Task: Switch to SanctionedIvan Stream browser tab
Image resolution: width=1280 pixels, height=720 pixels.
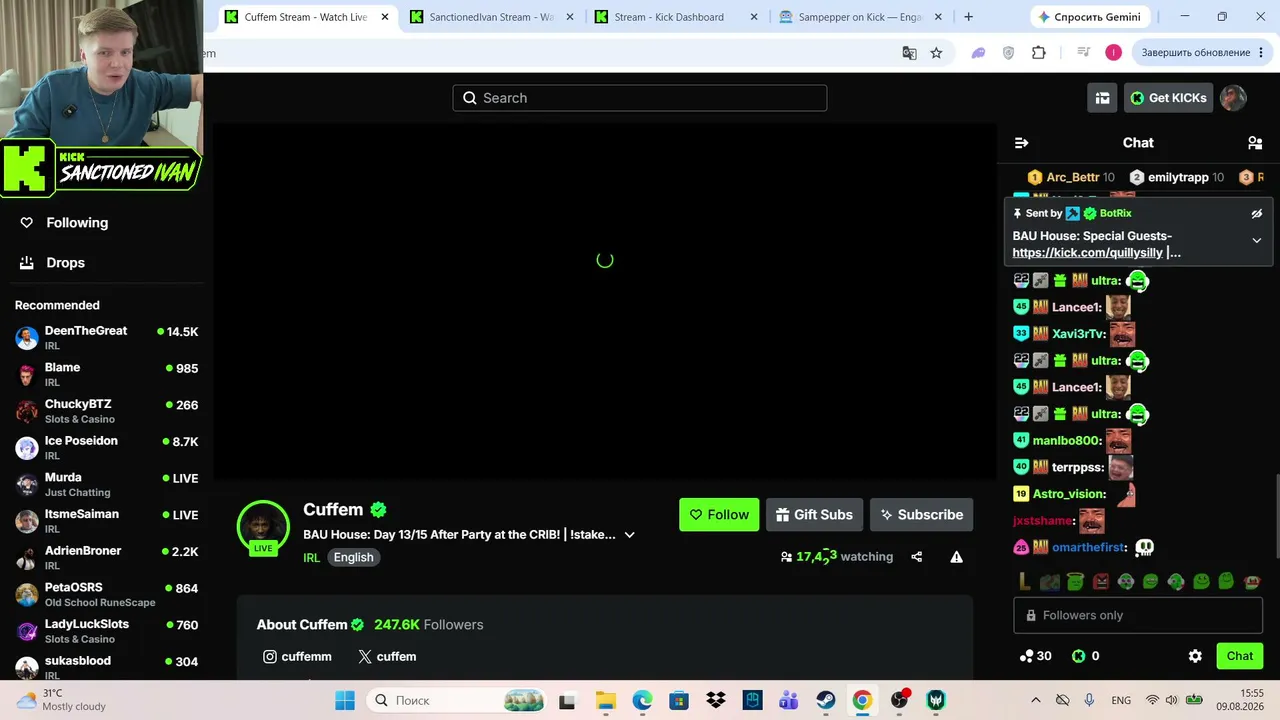Action: pos(490,17)
